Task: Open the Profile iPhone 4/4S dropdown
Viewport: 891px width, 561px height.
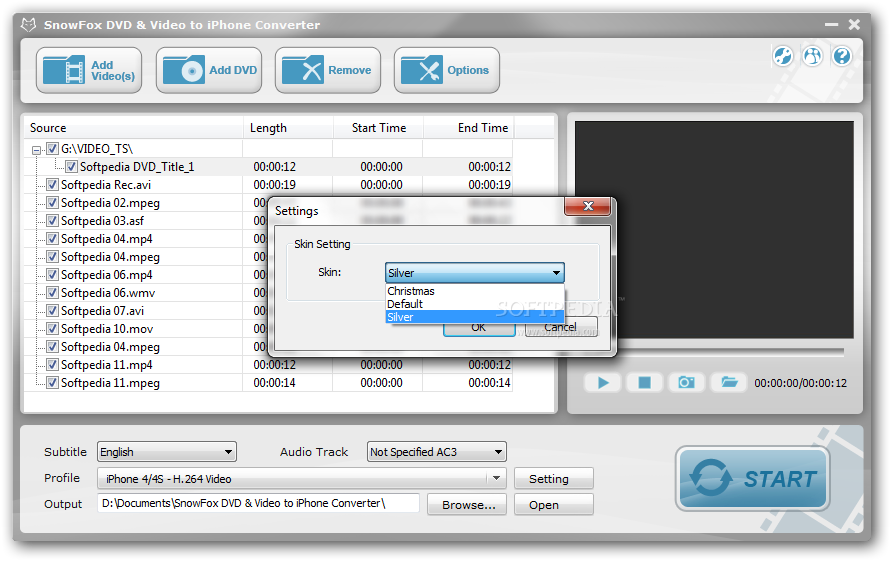Action: tap(302, 479)
